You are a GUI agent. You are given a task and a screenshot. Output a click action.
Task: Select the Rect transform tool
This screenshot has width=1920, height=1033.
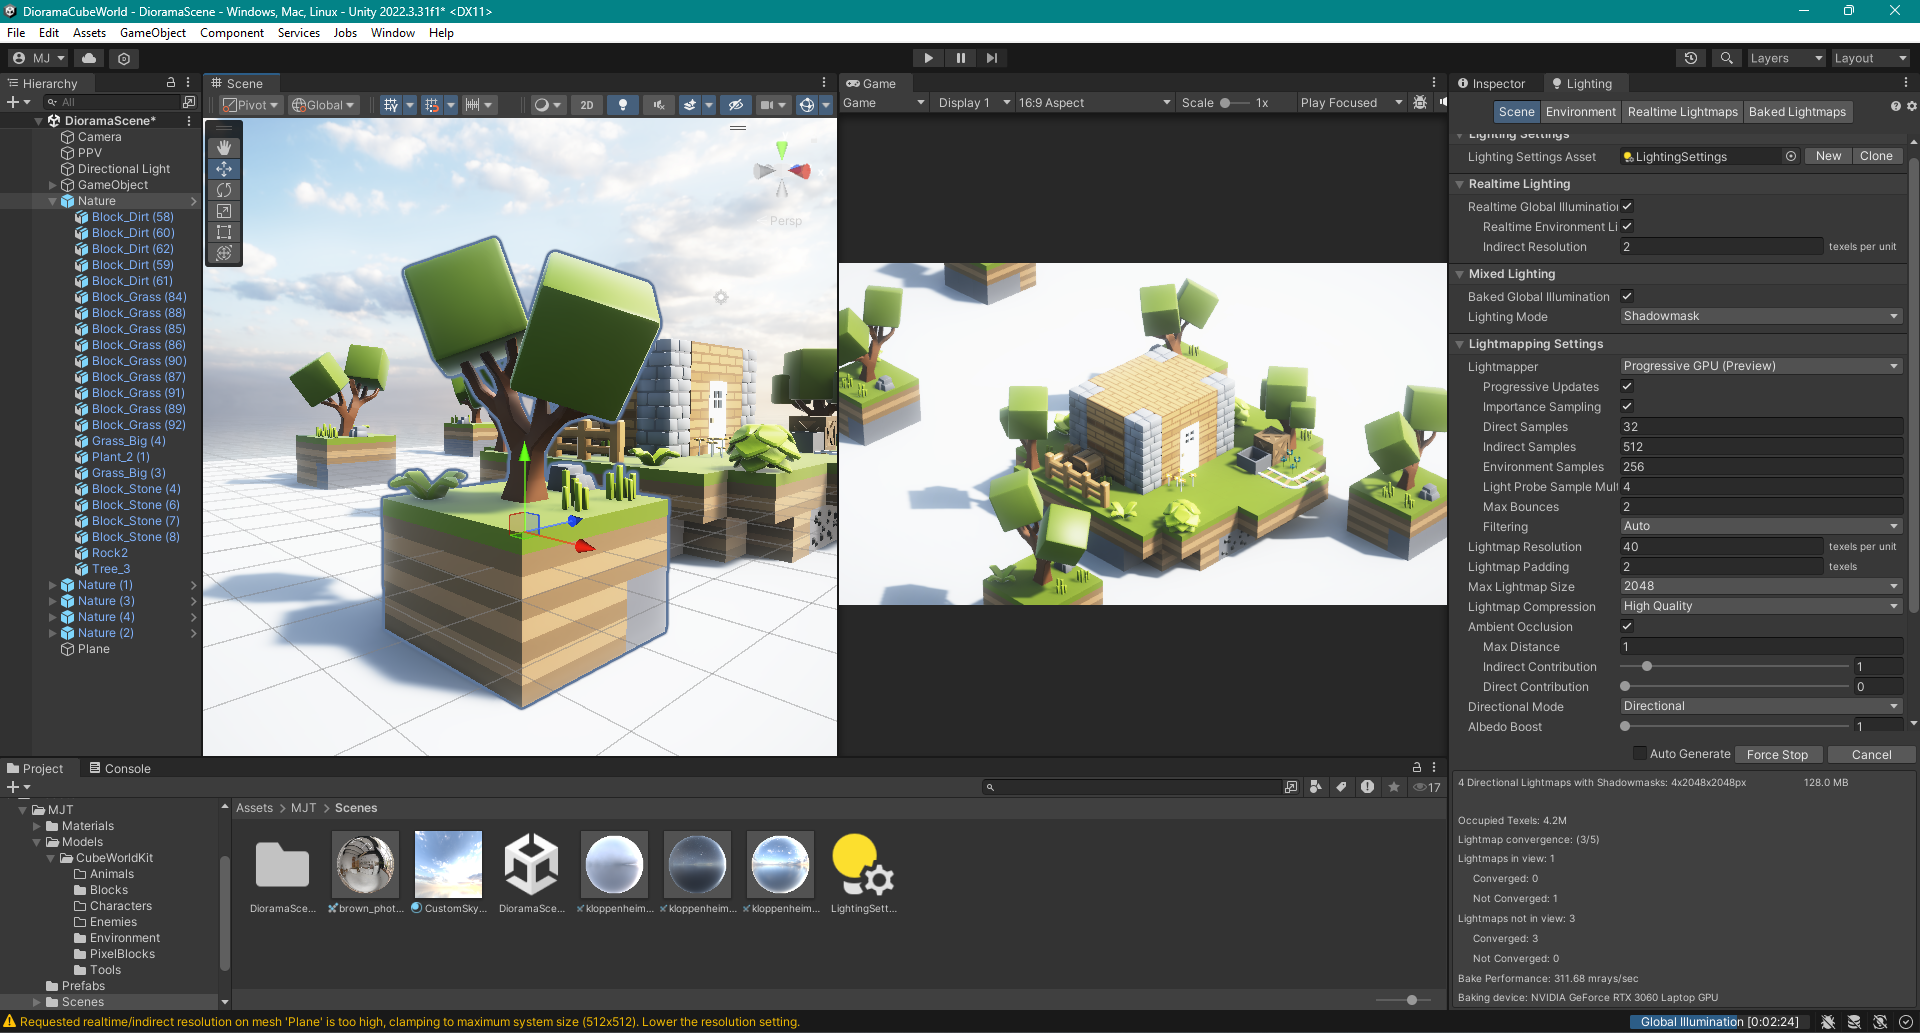[224, 232]
